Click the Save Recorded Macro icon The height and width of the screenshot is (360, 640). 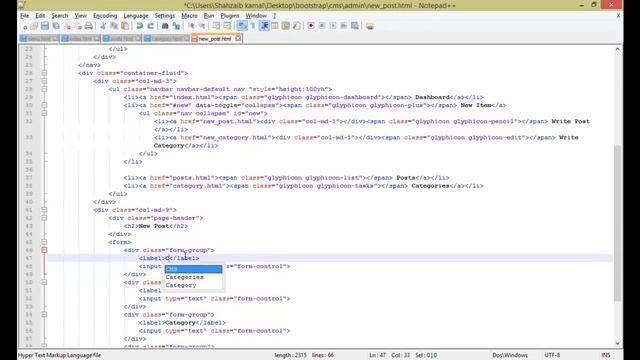[355, 26]
